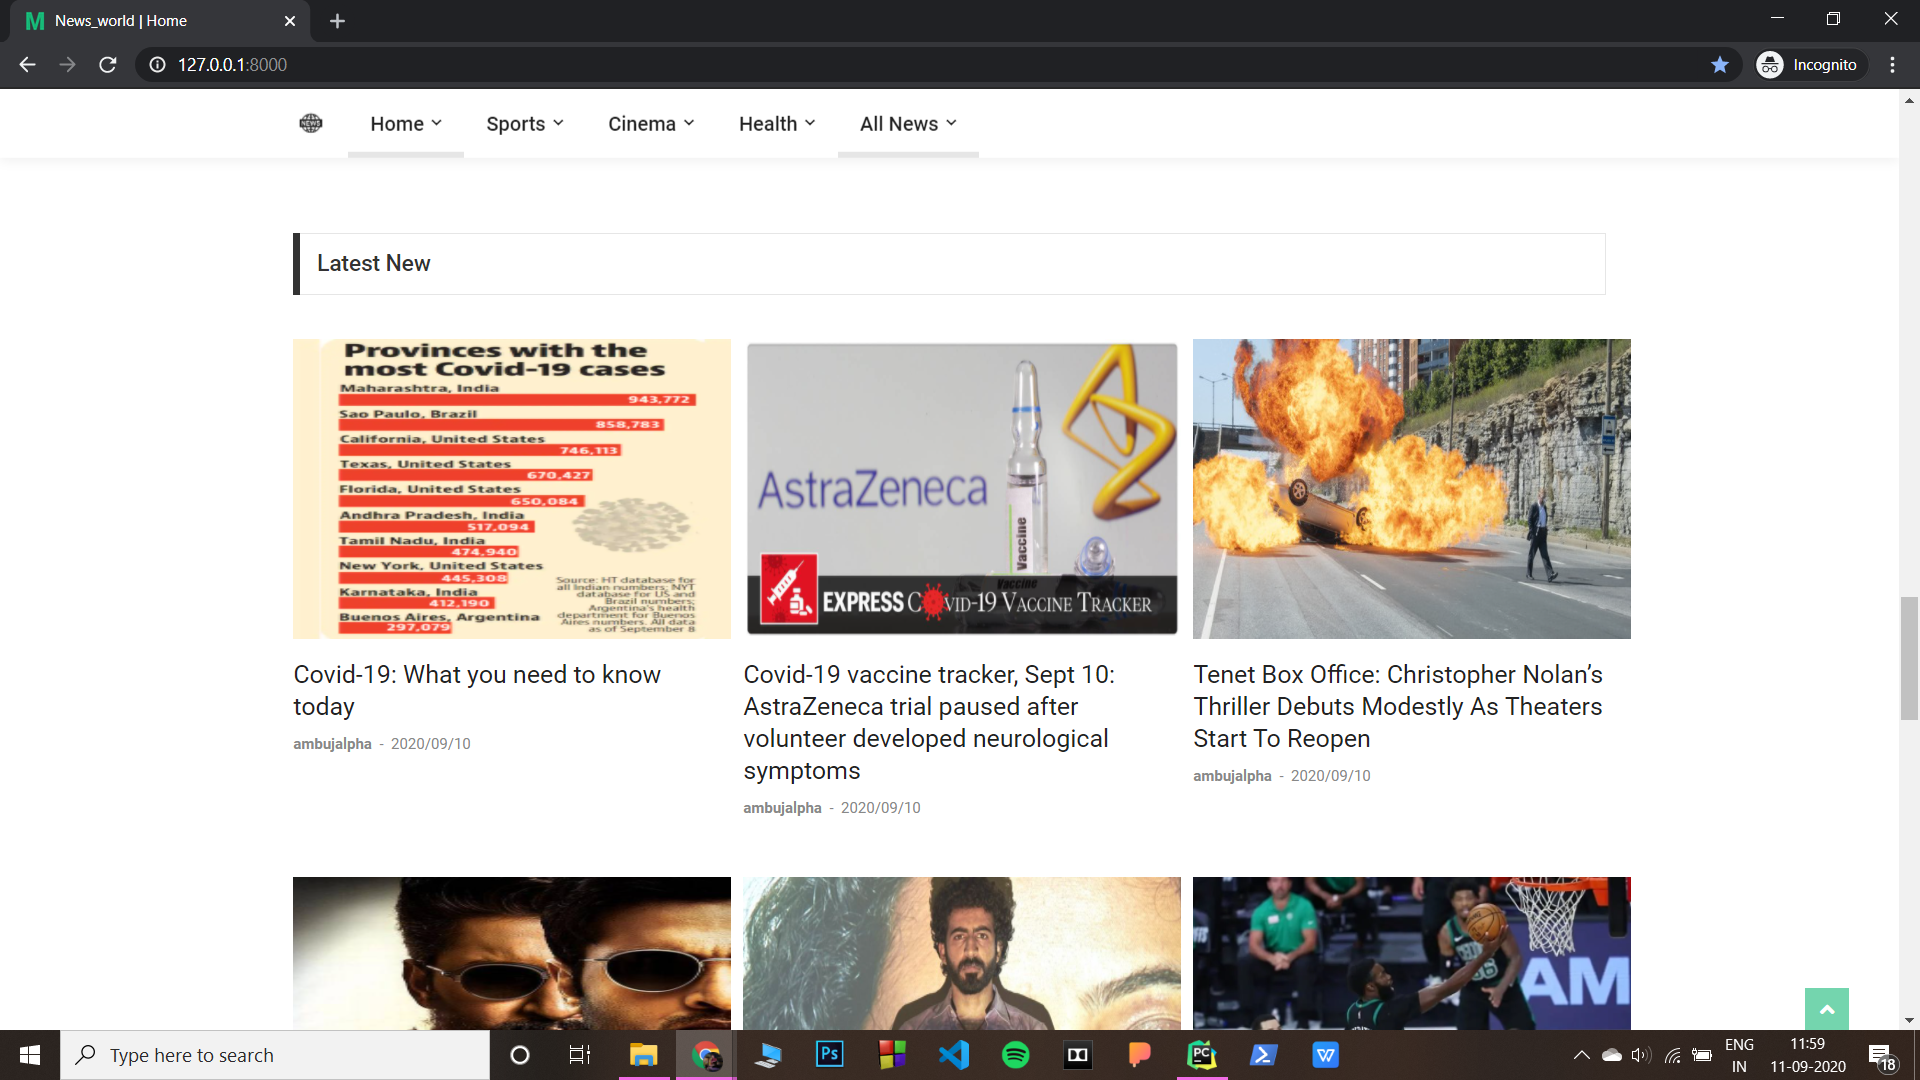Click the Wi-Fi network tray icon
Screen dimensions: 1920x1080
click(x=1672, y=1055)
